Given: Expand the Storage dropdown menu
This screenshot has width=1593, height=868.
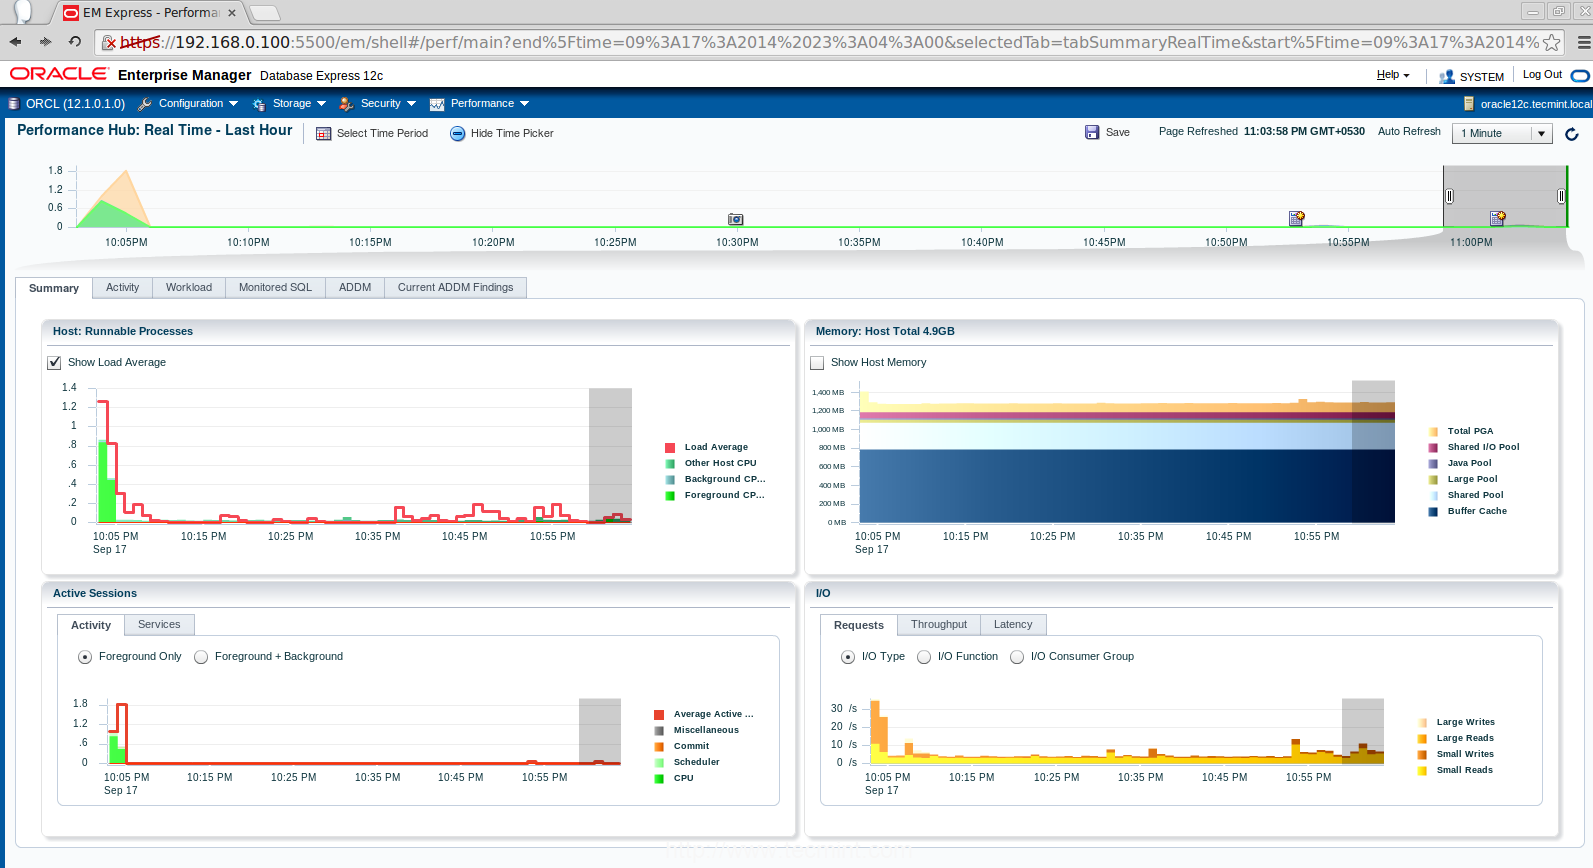Looking at the screenshot, I should click(290, 104).
